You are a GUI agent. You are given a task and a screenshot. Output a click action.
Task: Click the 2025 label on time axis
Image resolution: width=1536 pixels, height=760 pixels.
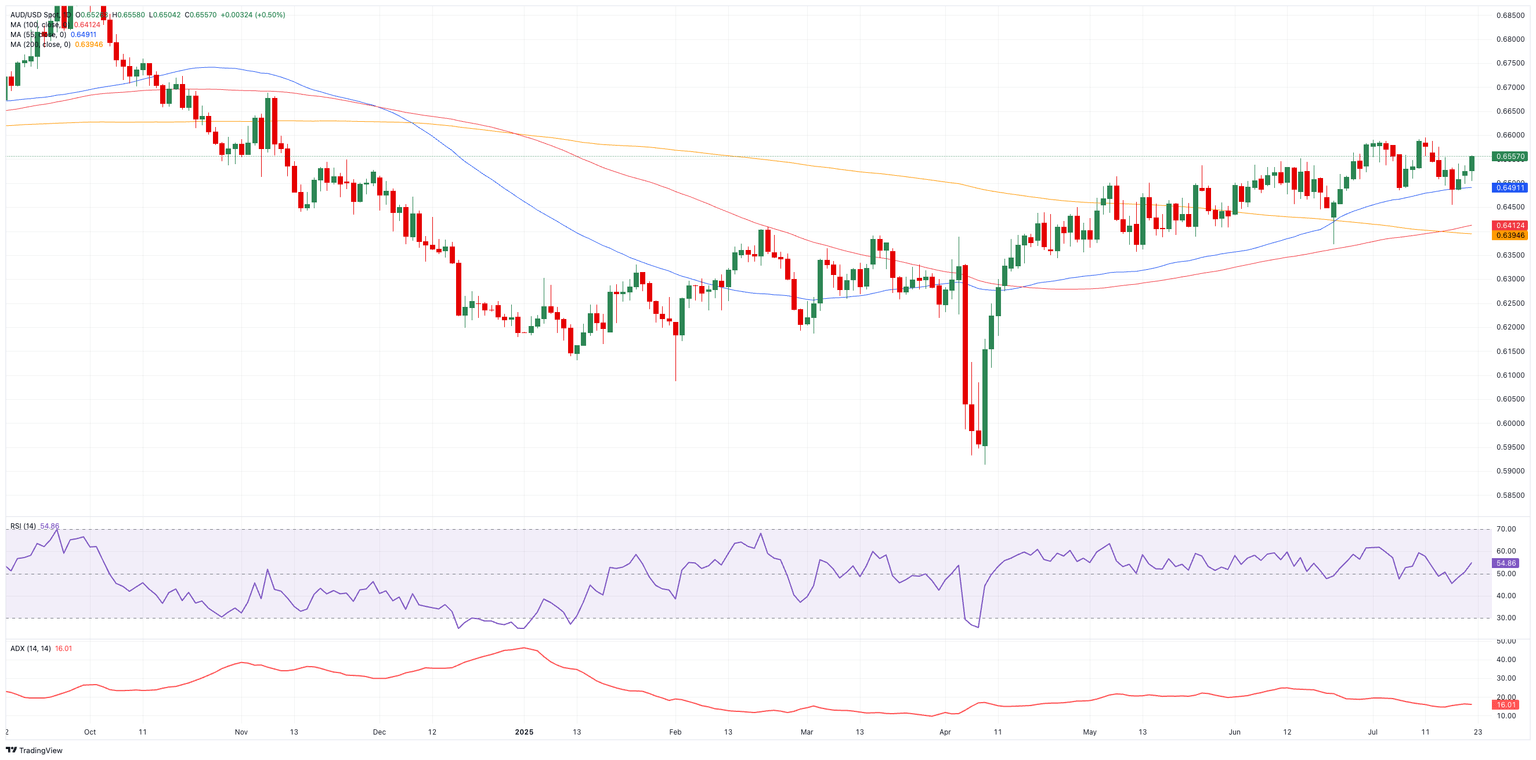tap(525, 732)
